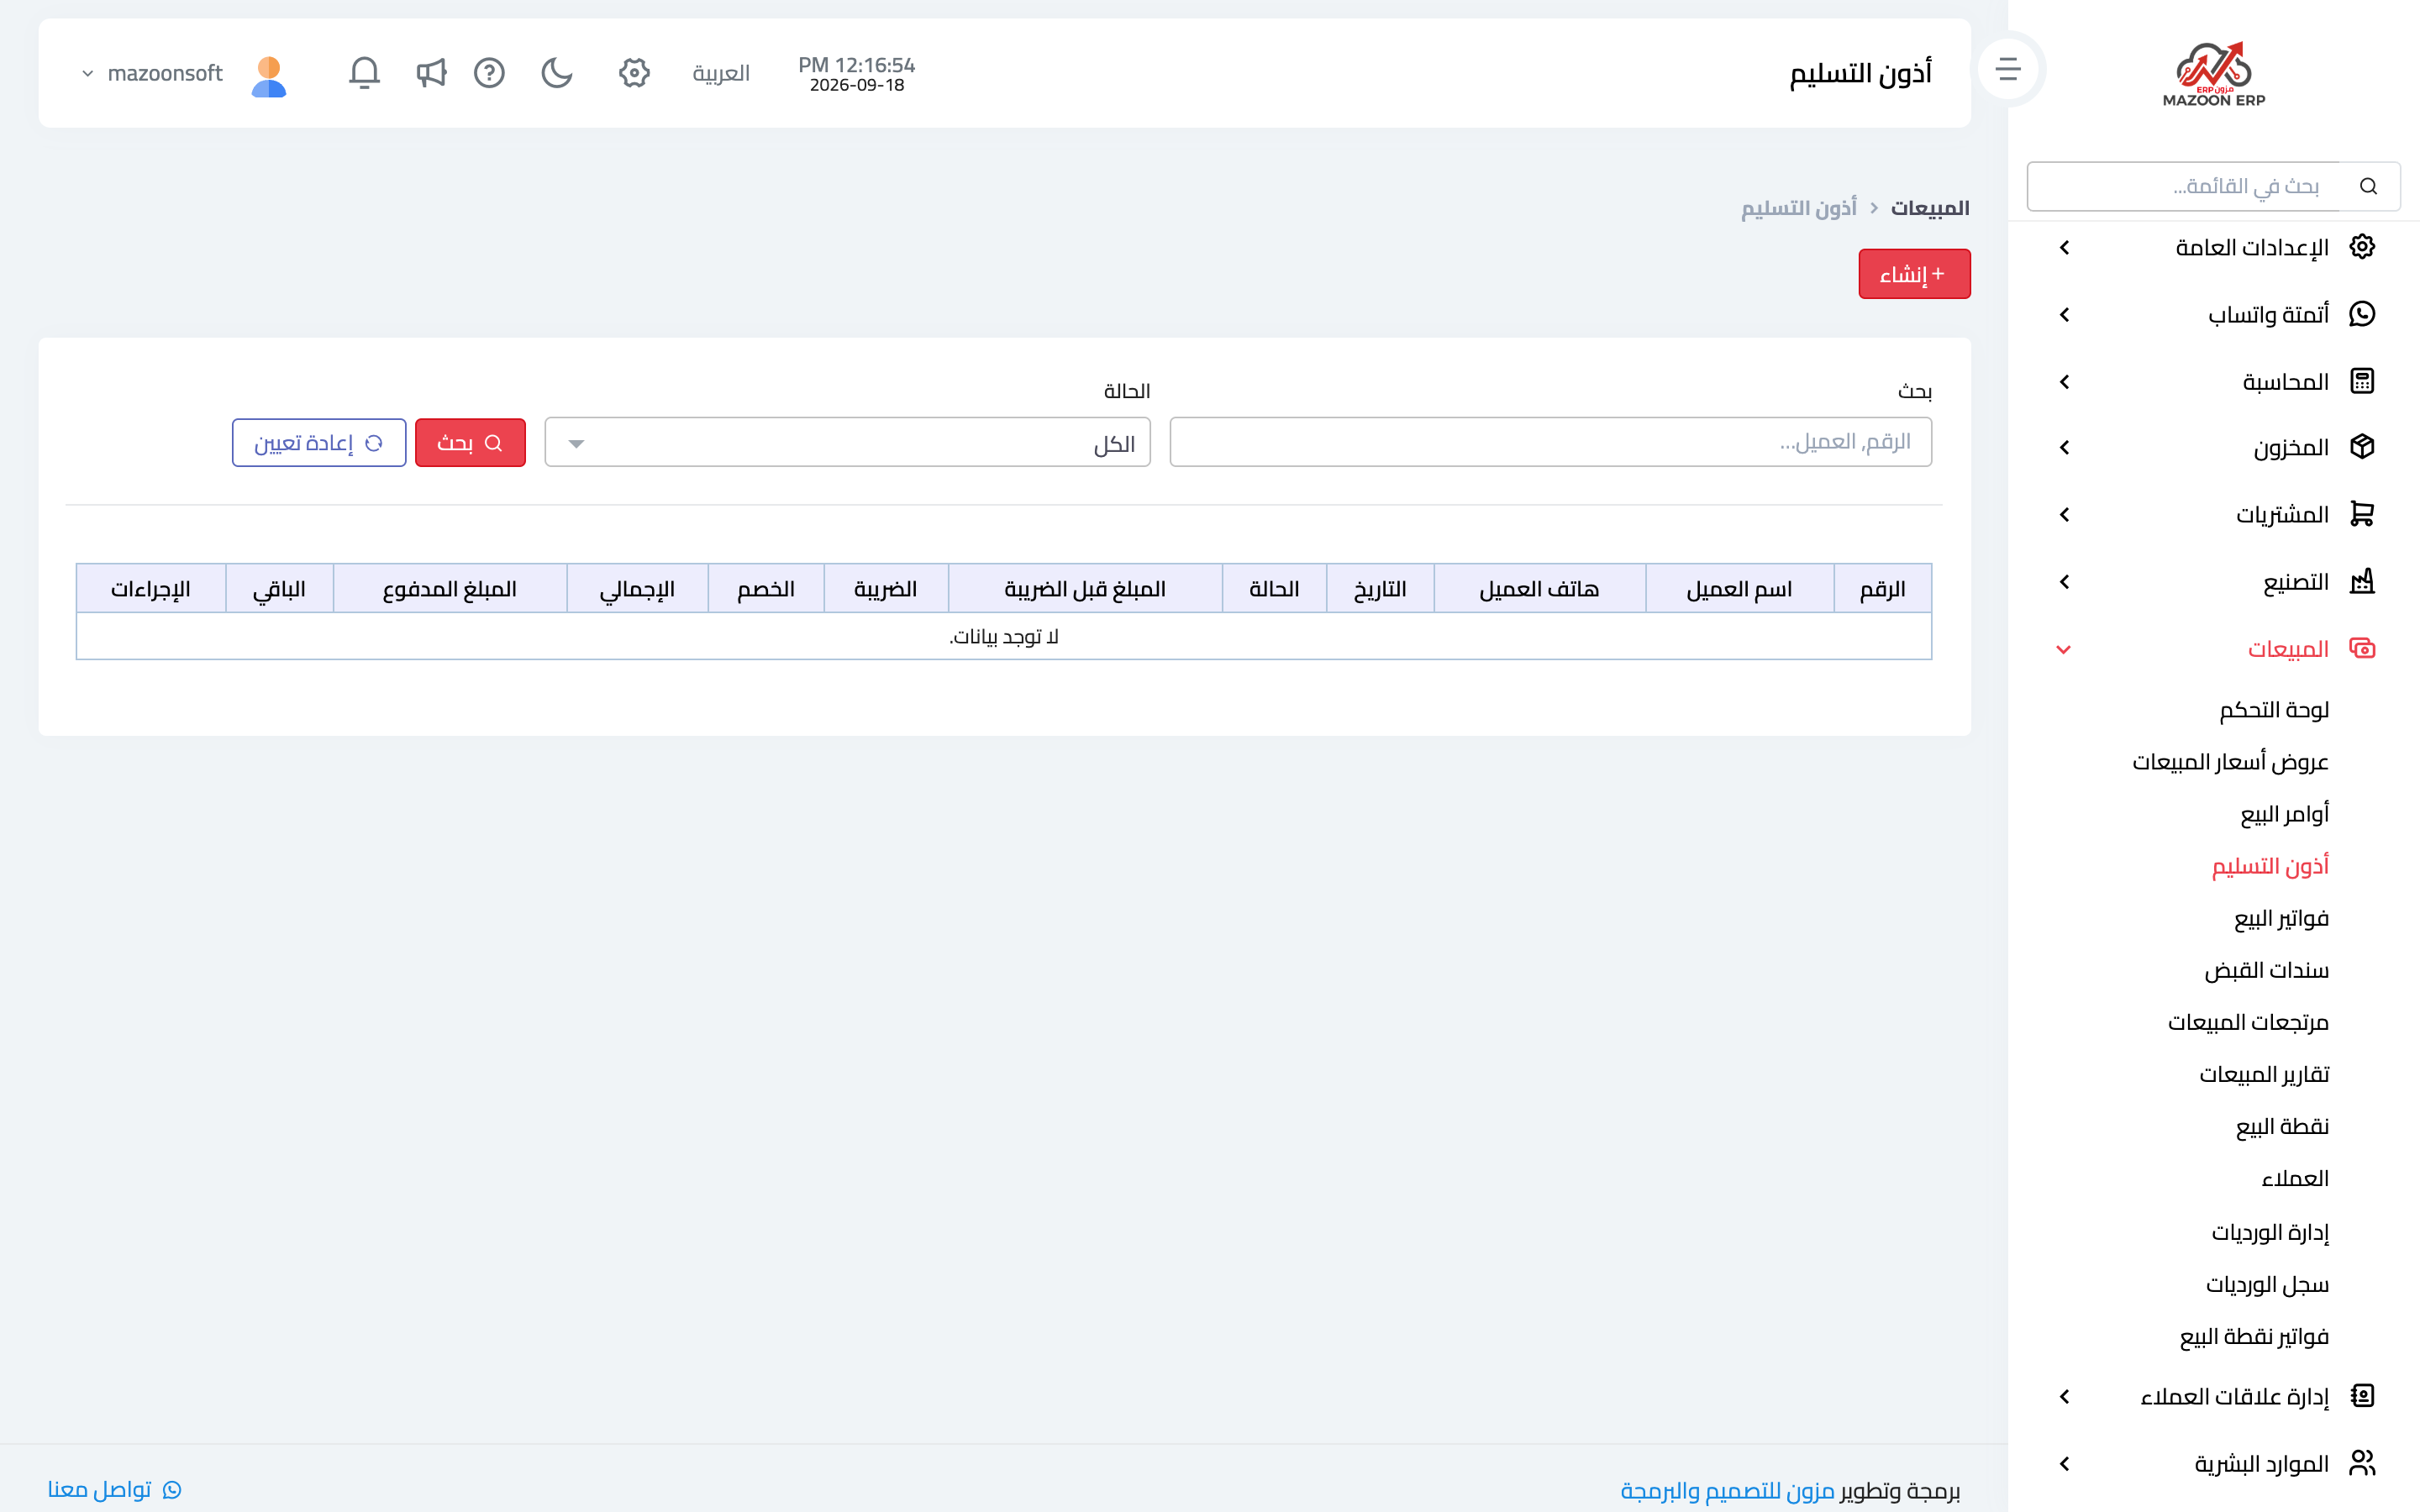Image resolution: width=2420 pixels, height=1512 pixels.
Task: Collapse المبيعات menu chevron
Action: [x=2063, y=650]
